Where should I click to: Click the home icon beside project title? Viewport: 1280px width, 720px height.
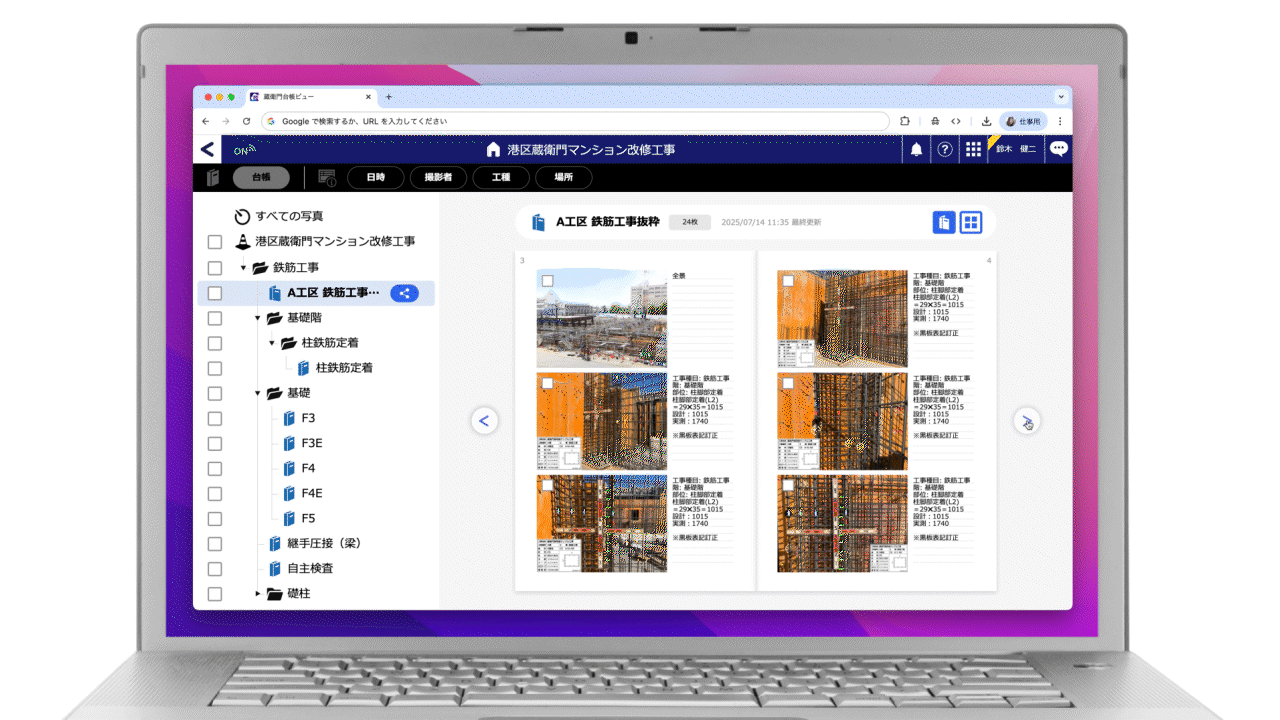[493, 150]
